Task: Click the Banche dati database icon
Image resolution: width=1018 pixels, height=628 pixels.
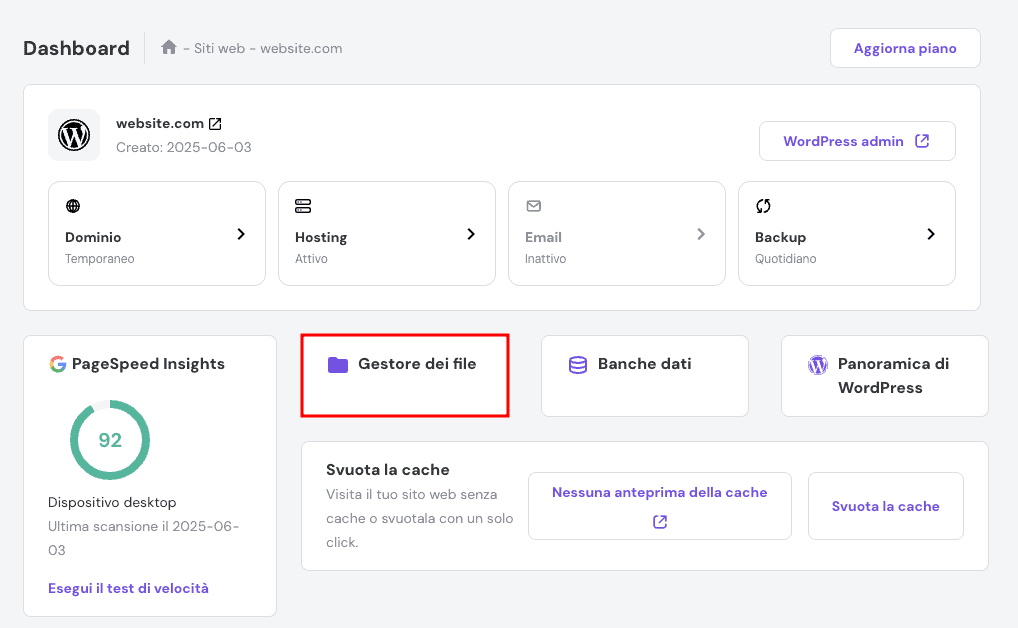Action: 577,364
